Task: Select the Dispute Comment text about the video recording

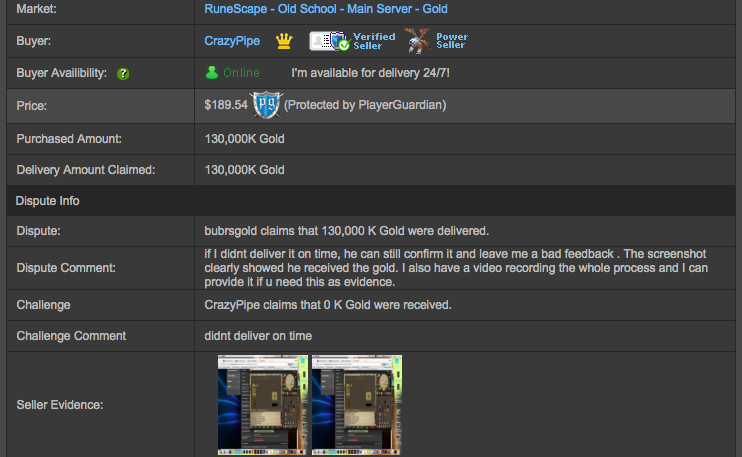Action: point(456,268)
